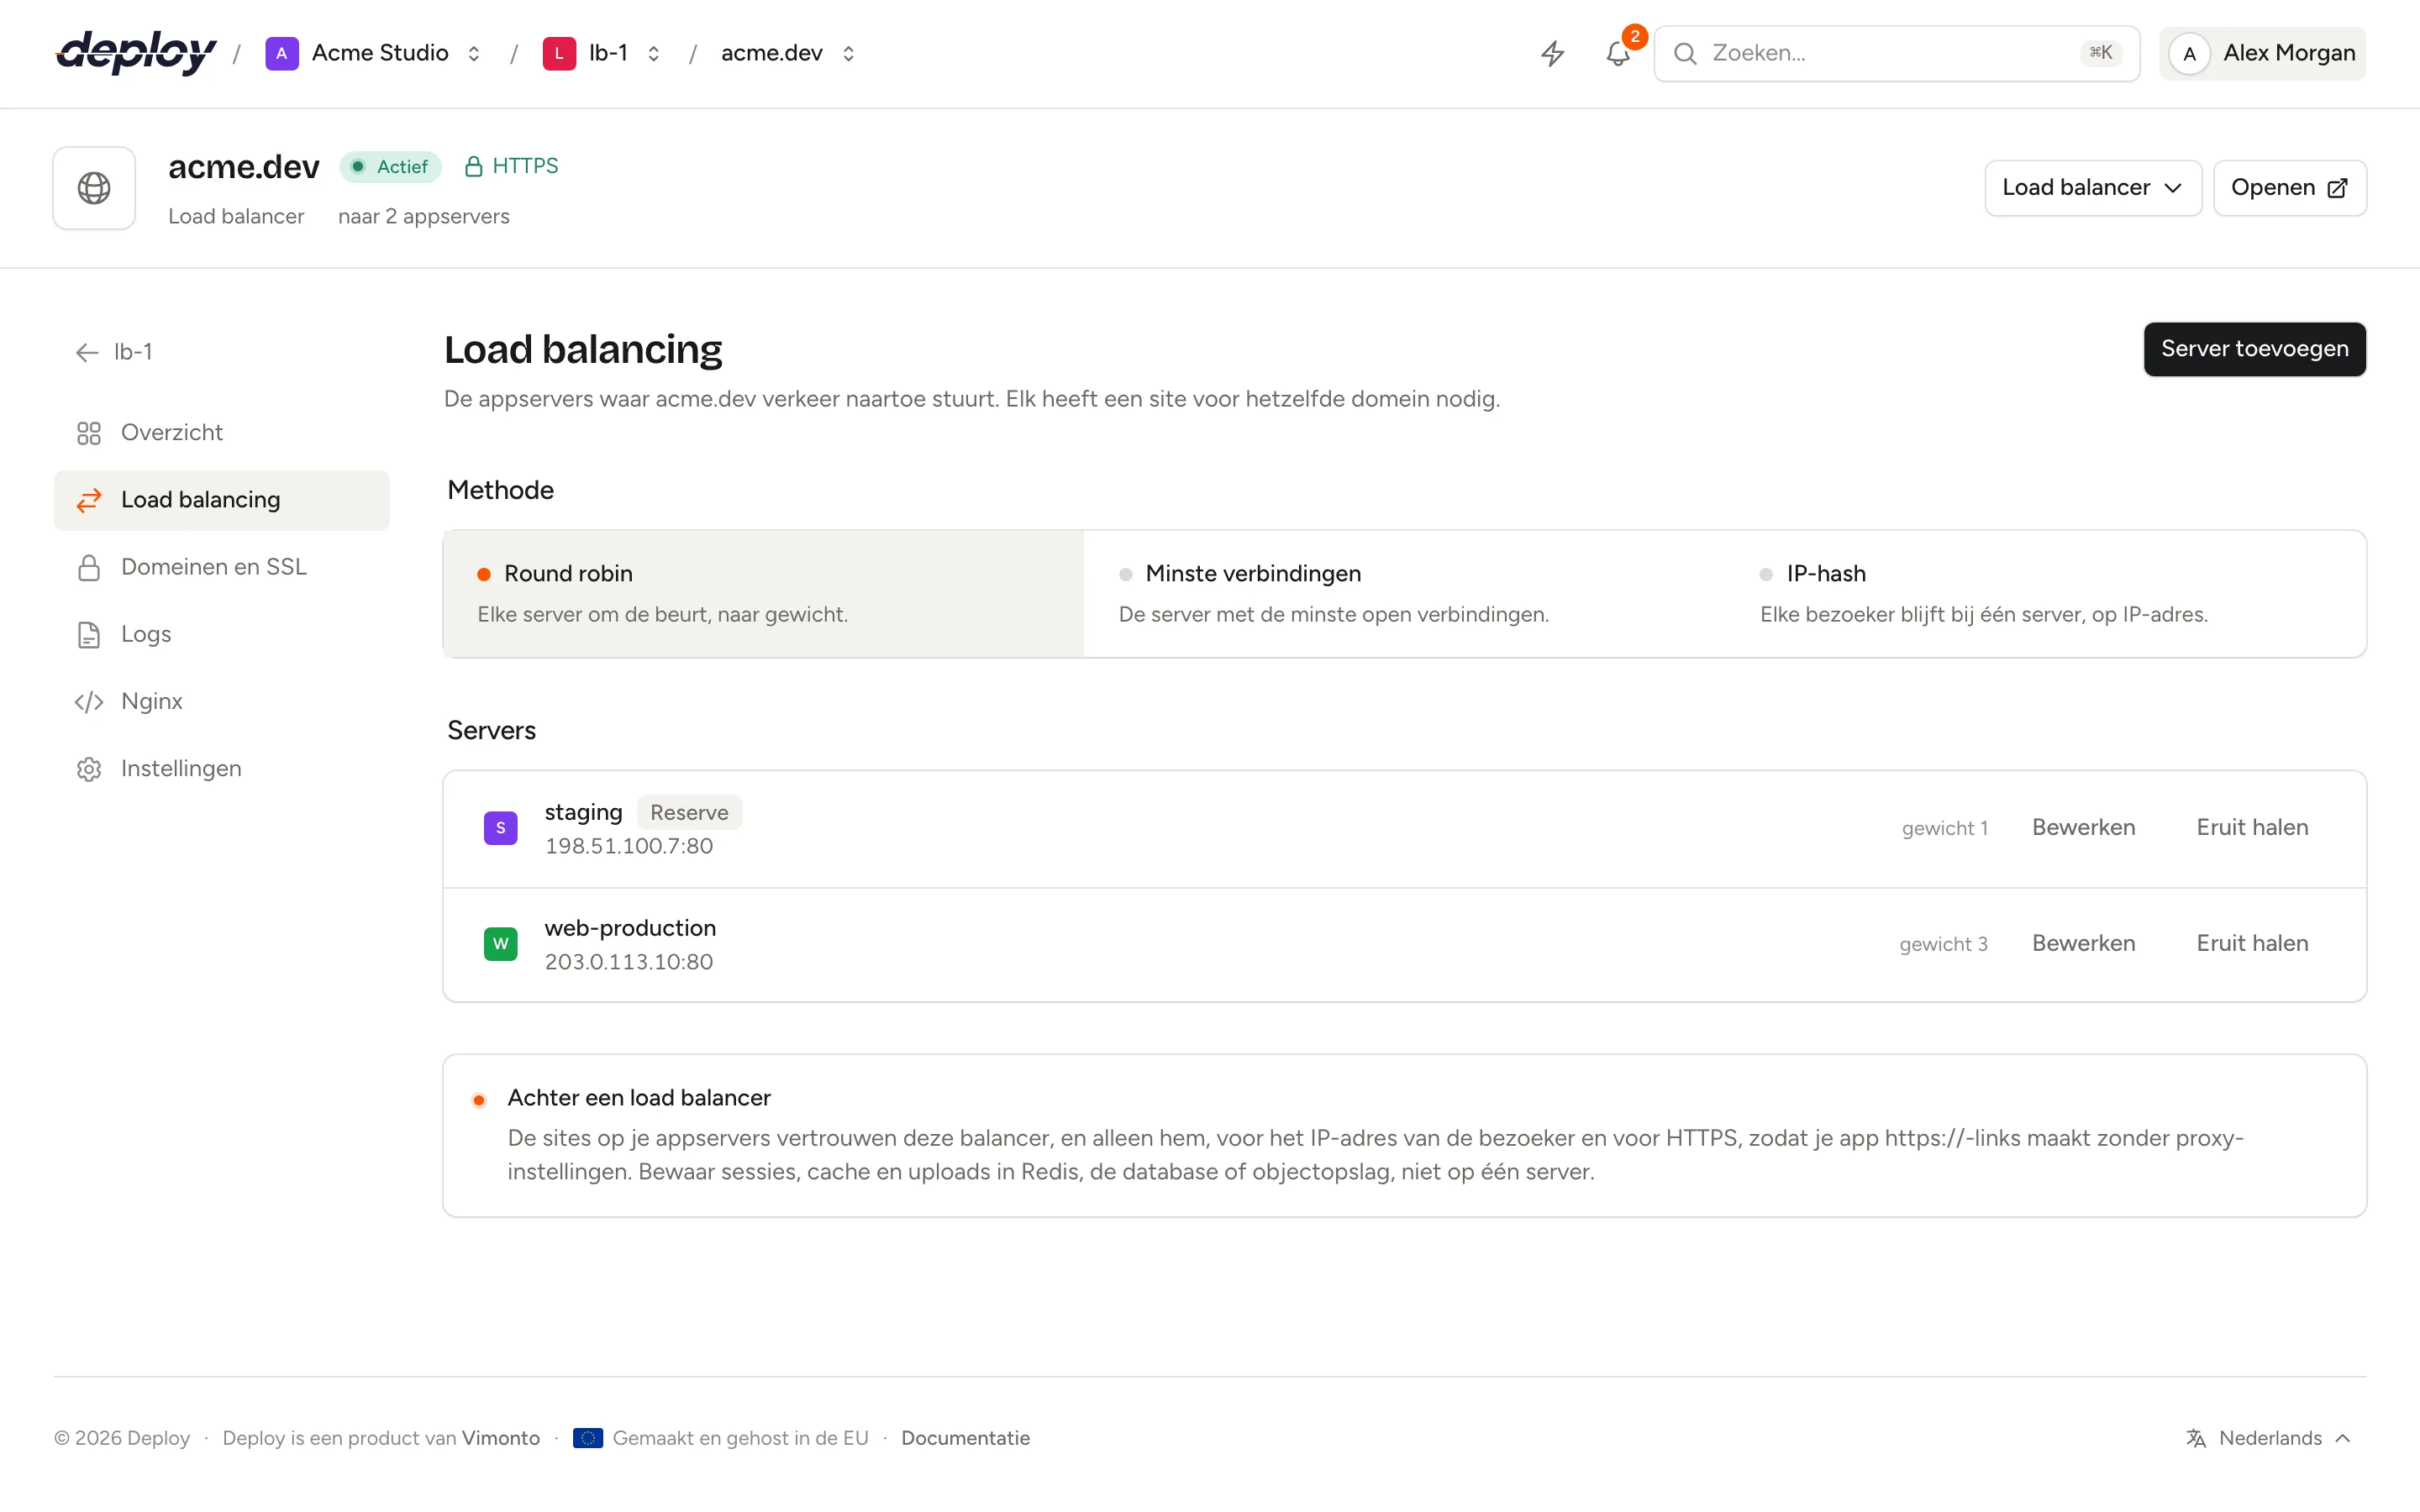Click Bewerken for staging server
2420x1512 pixels.
[2083, 828]
